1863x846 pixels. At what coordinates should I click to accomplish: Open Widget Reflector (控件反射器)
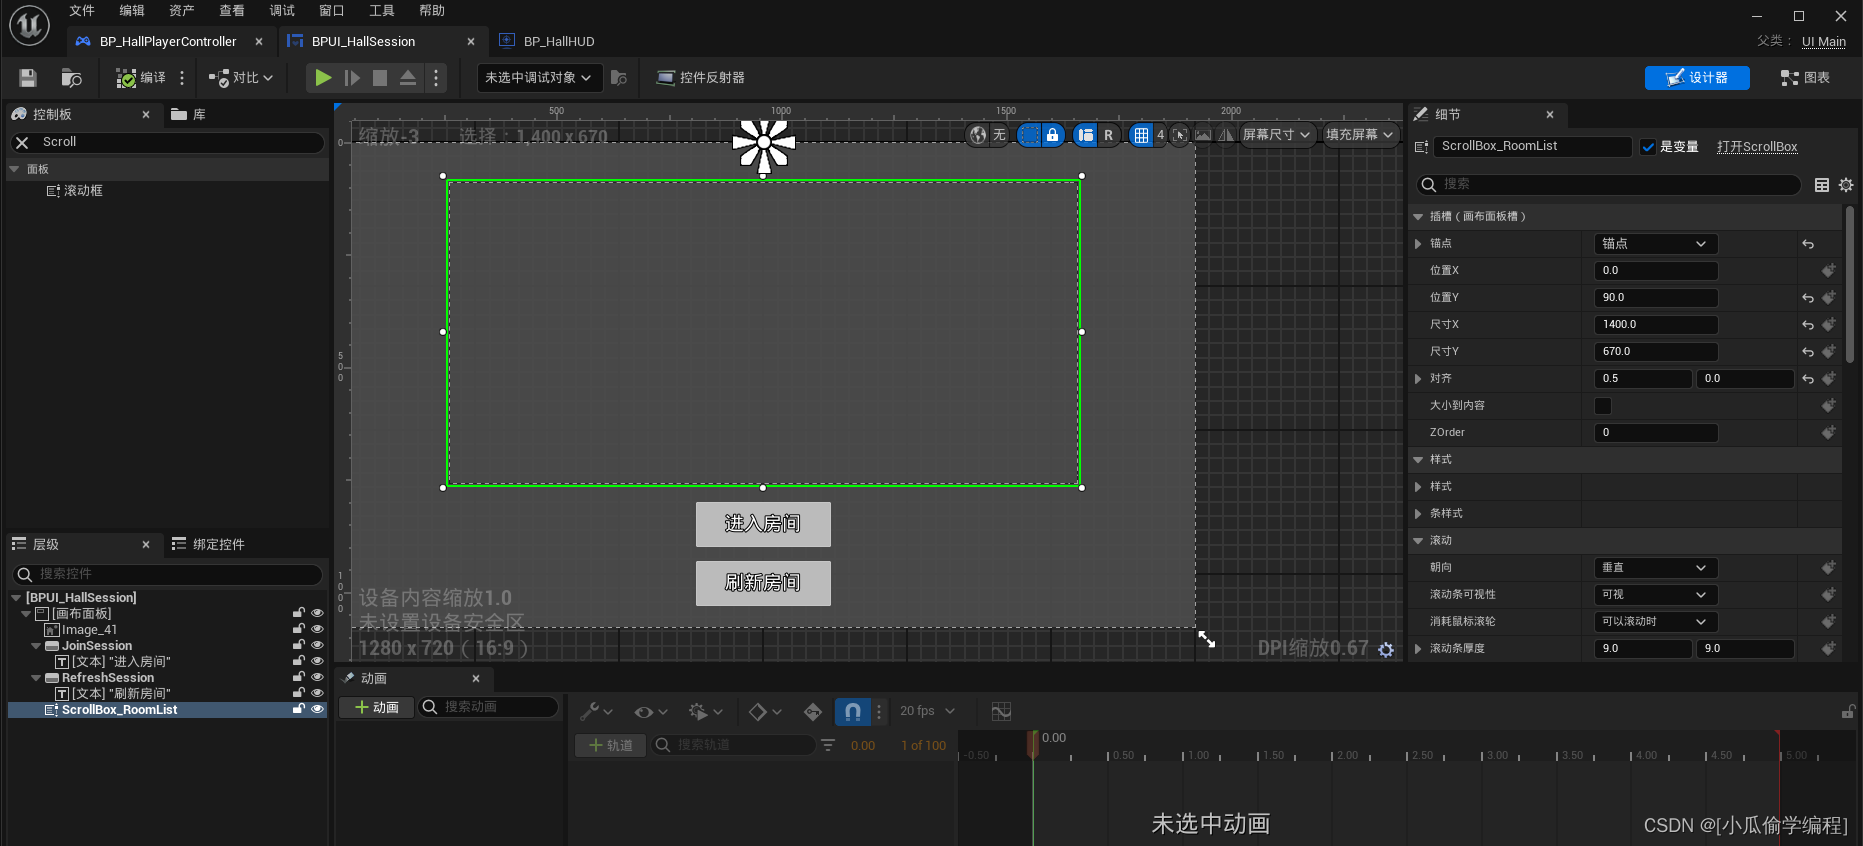pos(700,78)
